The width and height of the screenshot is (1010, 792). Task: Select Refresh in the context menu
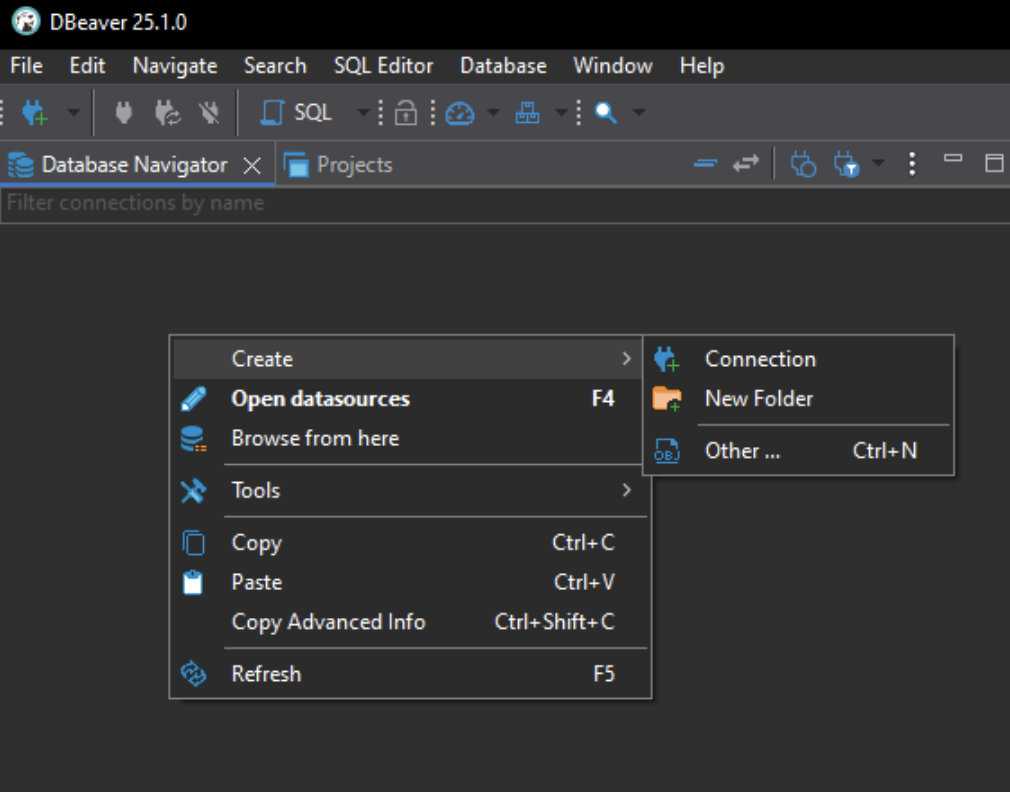(408, 674)
